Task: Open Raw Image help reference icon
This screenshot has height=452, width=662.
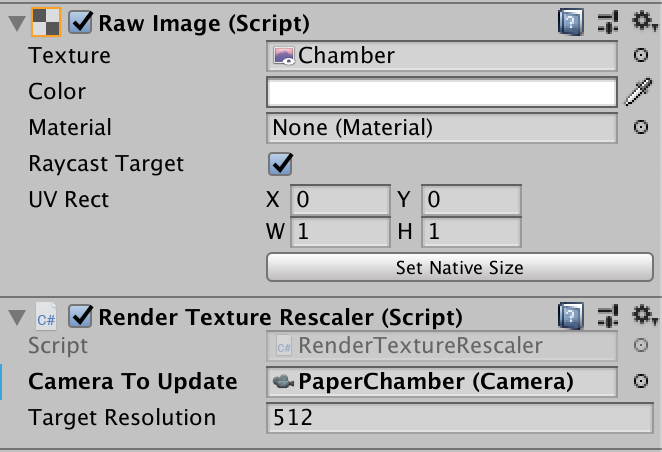Action: (x=570, y=21)
